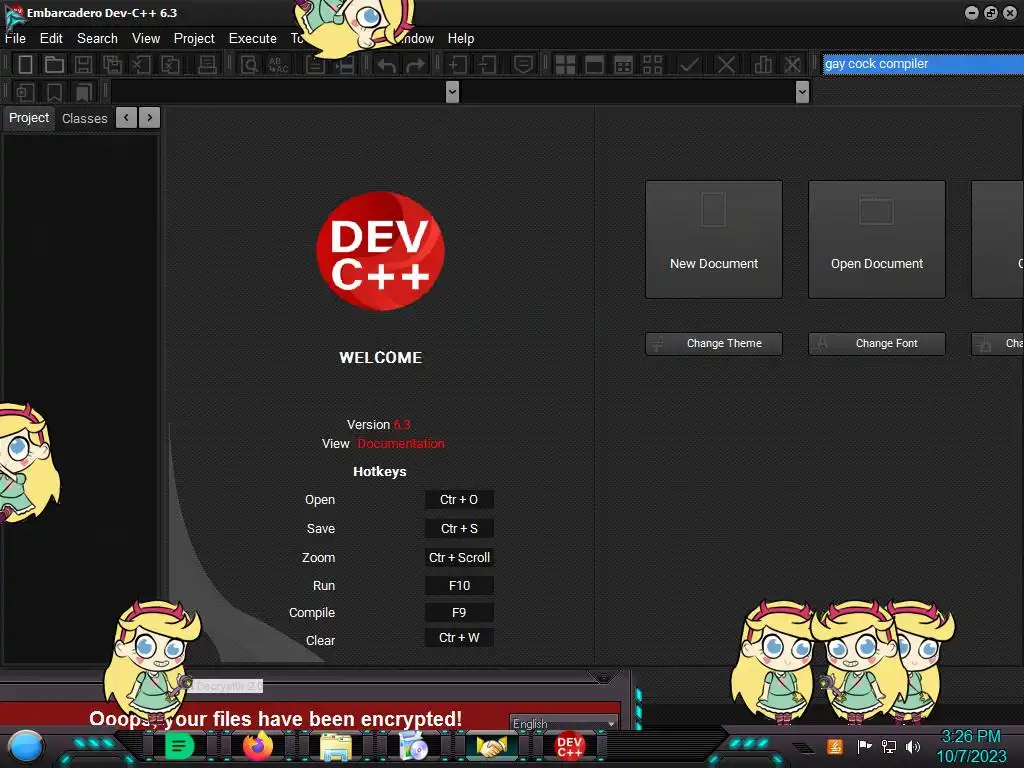Image resolution: width=1024 pixels, height=768 pixels.
Task: Click the Save floppy-disk toolbar icon
Action: pyautogui.click(x=83, y=65)
